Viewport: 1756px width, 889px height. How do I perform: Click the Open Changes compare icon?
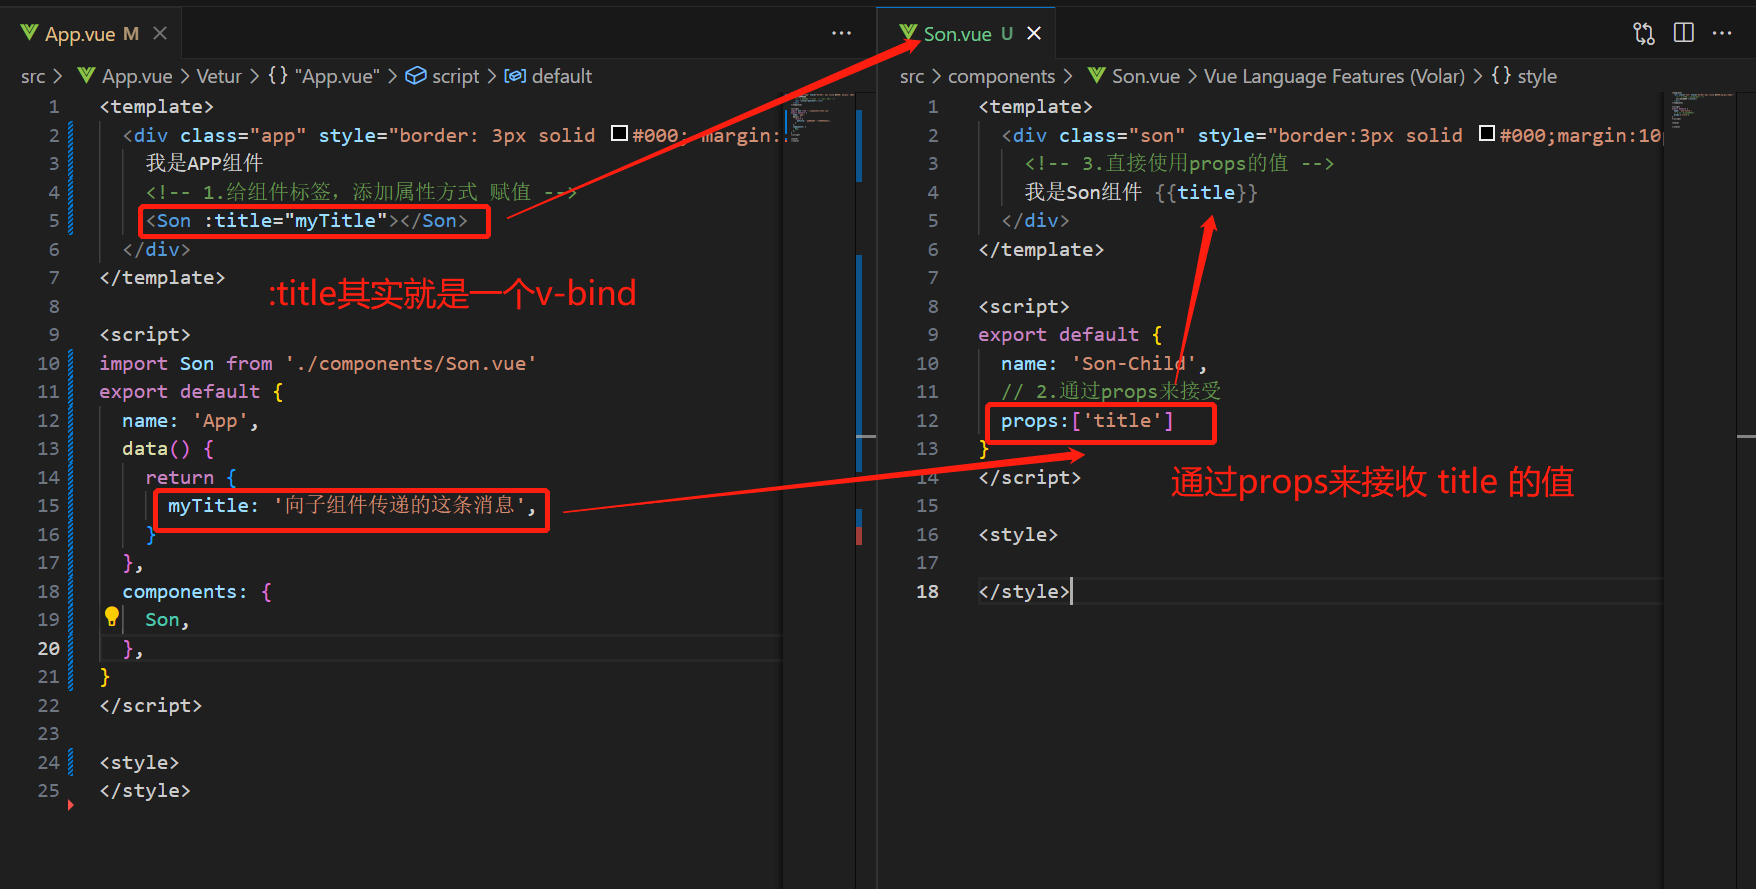point(1644,33)
